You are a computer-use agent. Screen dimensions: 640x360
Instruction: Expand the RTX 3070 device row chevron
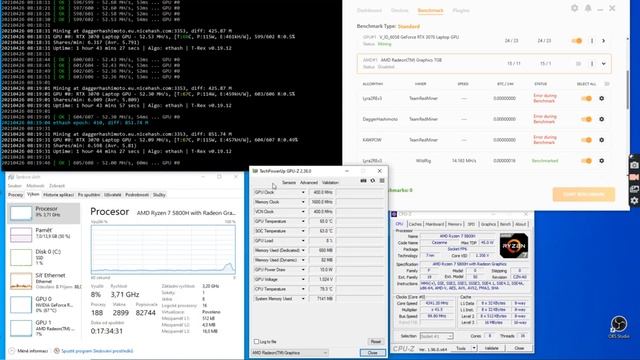click(604, 41)
